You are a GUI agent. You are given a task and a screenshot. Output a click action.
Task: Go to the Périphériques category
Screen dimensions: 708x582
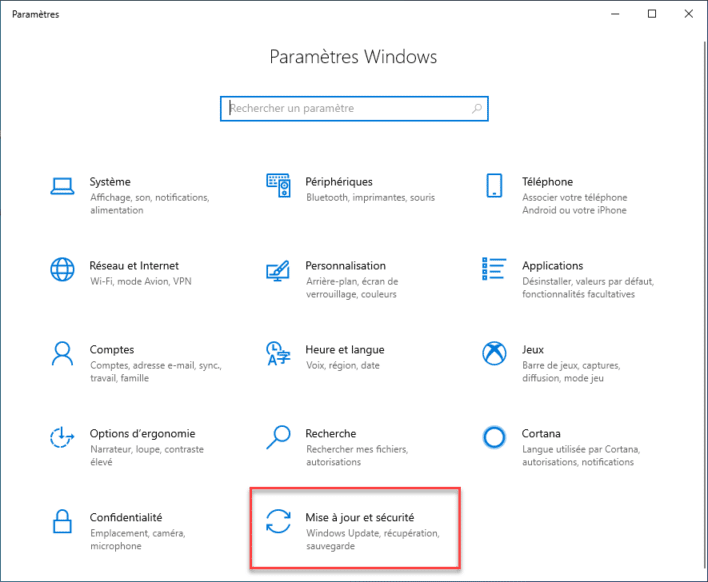339,182
